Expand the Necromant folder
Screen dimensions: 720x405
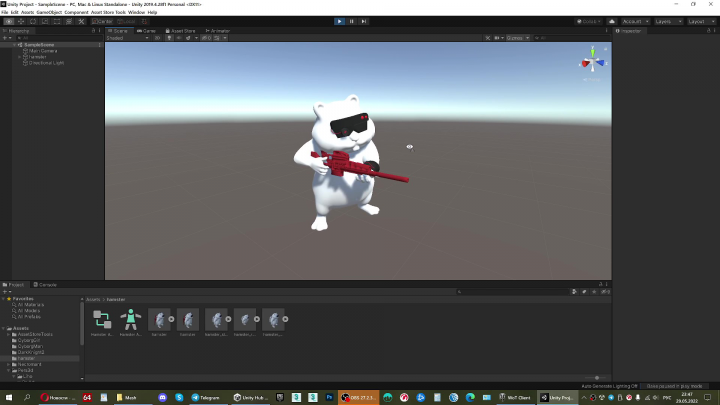tap(8, 365)
